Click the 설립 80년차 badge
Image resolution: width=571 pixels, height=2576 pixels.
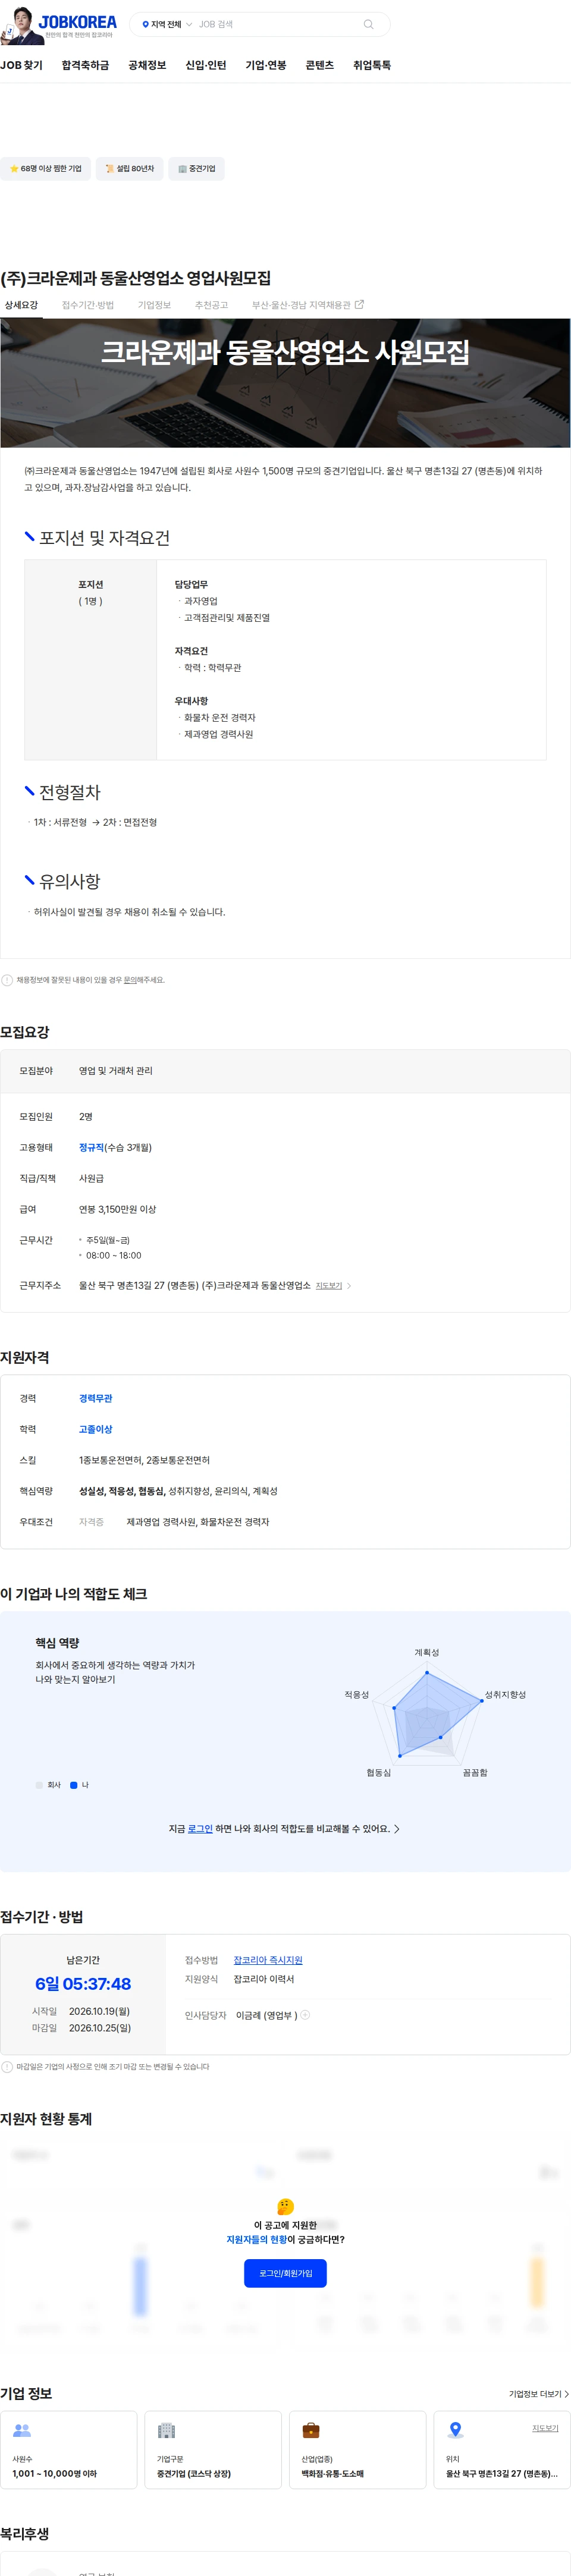coord(130,168)
